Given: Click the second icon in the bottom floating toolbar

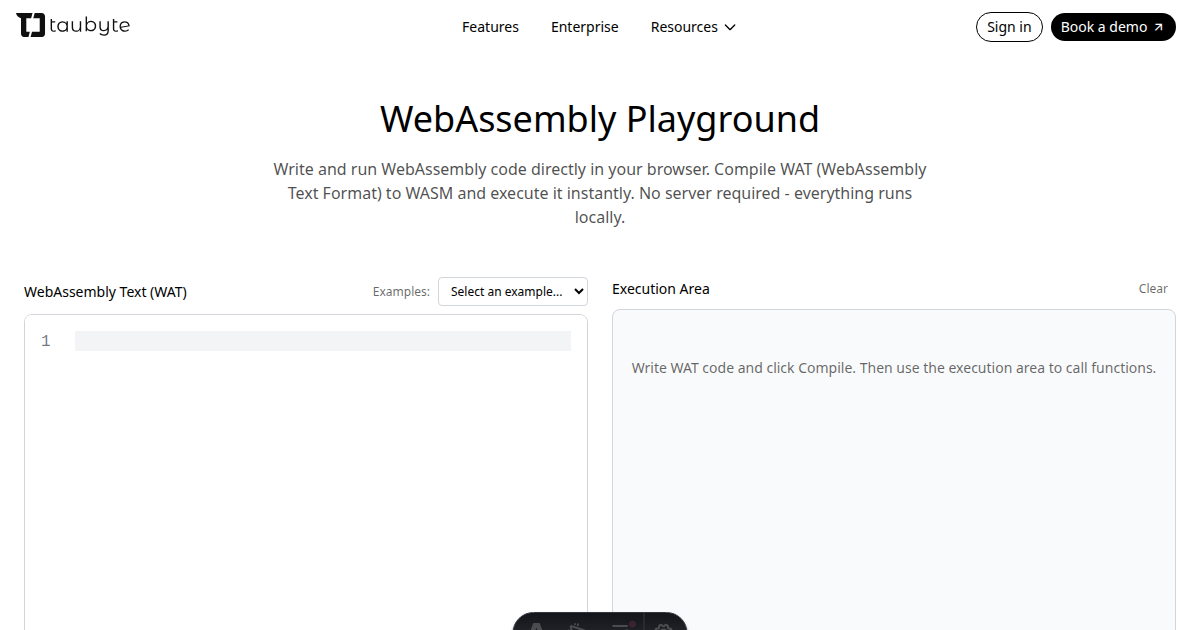Looking at the screenshot, I should pyautogui.click(x=578, y=627).
